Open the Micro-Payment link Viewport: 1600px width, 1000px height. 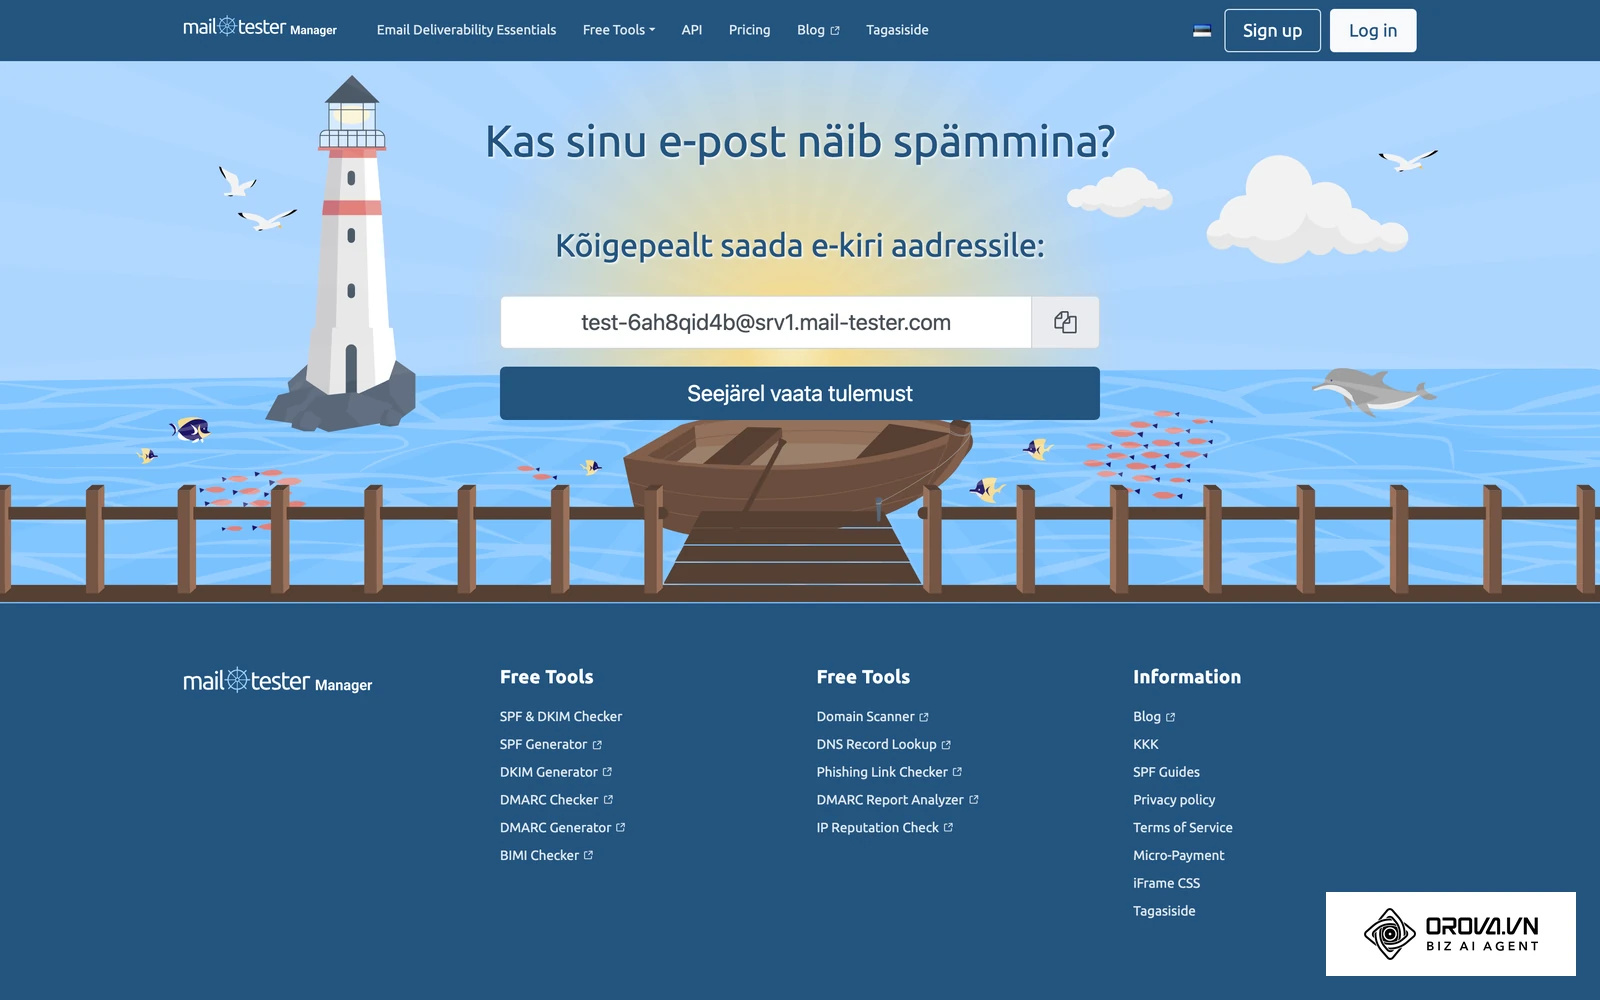(x=1179, y=855)
